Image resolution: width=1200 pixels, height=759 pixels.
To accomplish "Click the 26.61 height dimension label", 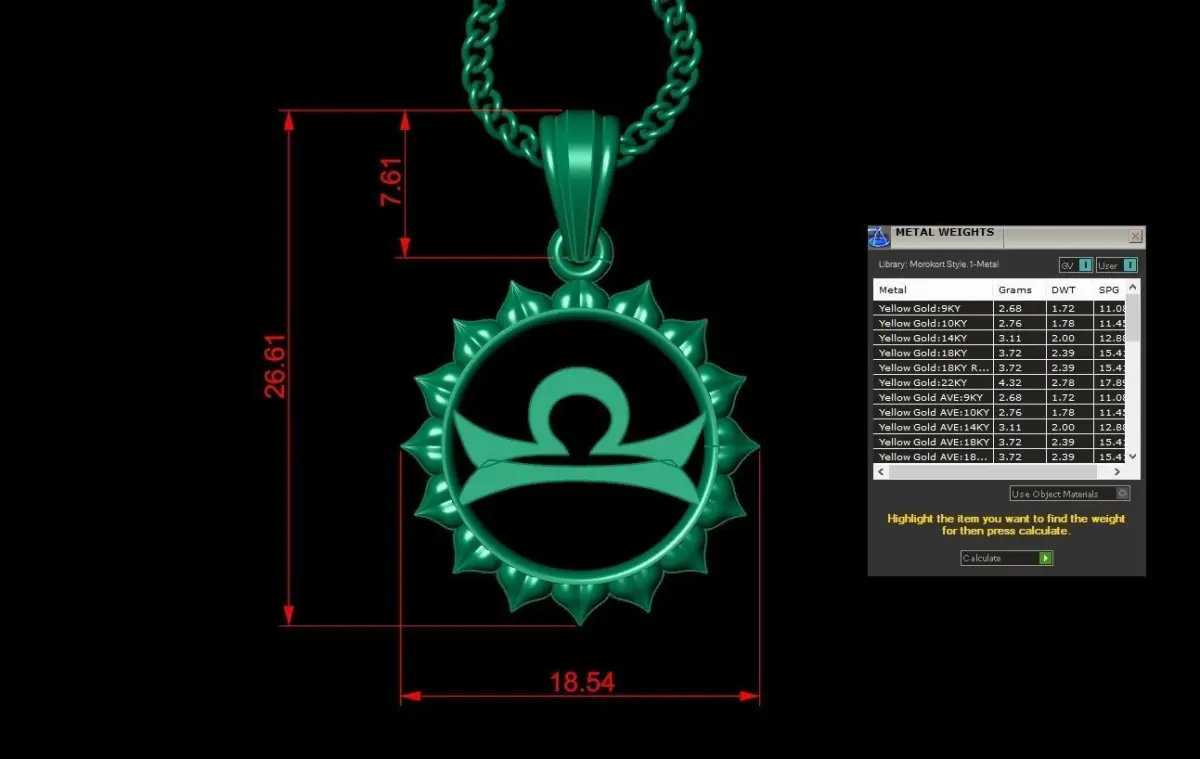I will point(275,365).
